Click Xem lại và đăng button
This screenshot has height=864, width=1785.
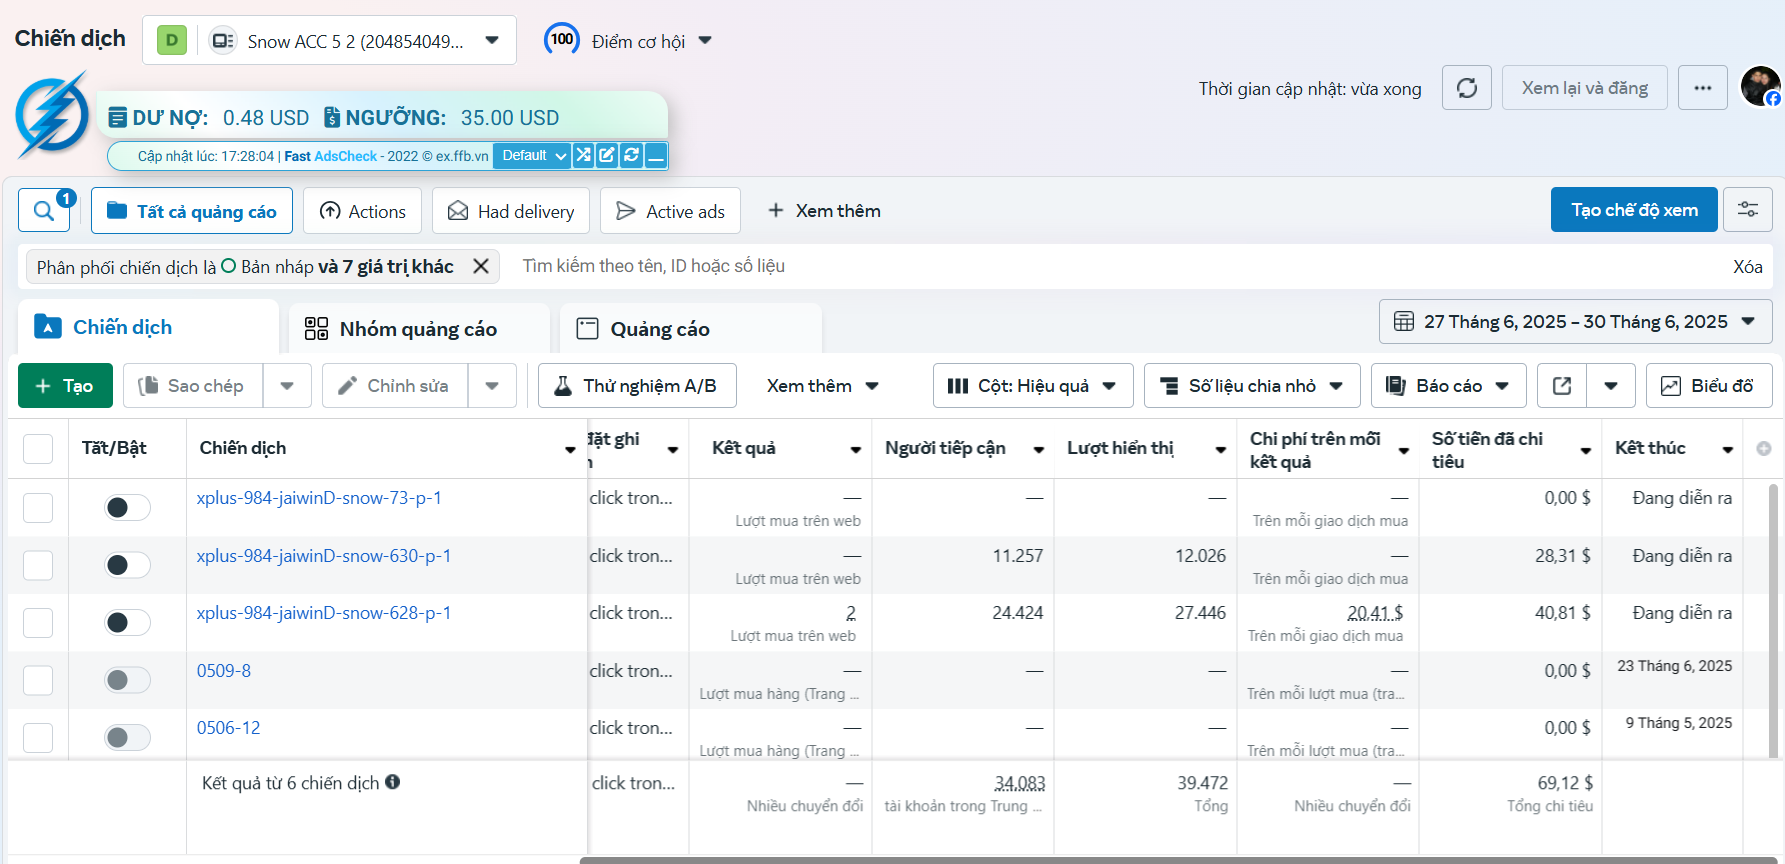pos(1584,88)
